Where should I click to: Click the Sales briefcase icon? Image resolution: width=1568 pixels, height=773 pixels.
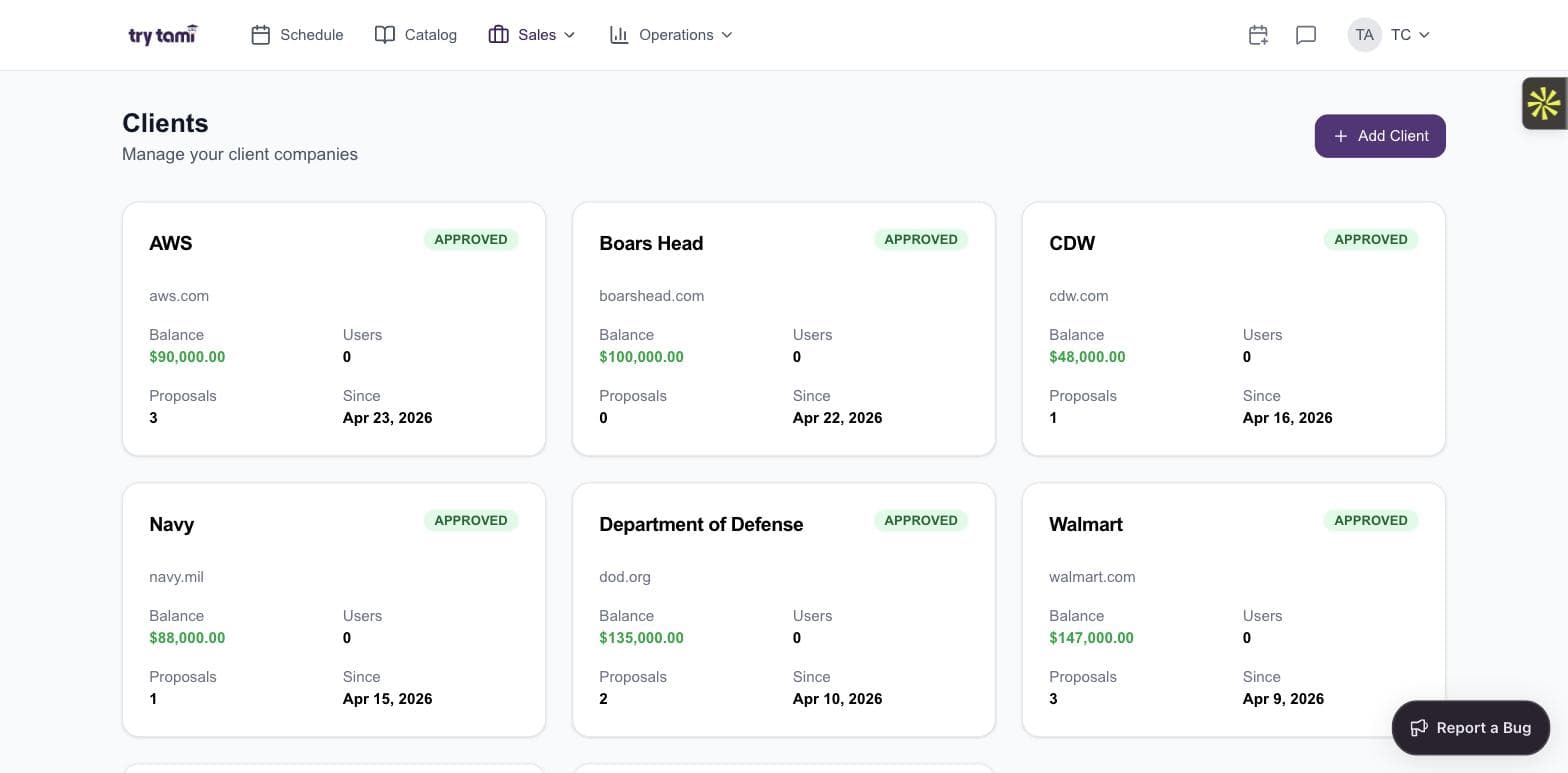[499, 35]
